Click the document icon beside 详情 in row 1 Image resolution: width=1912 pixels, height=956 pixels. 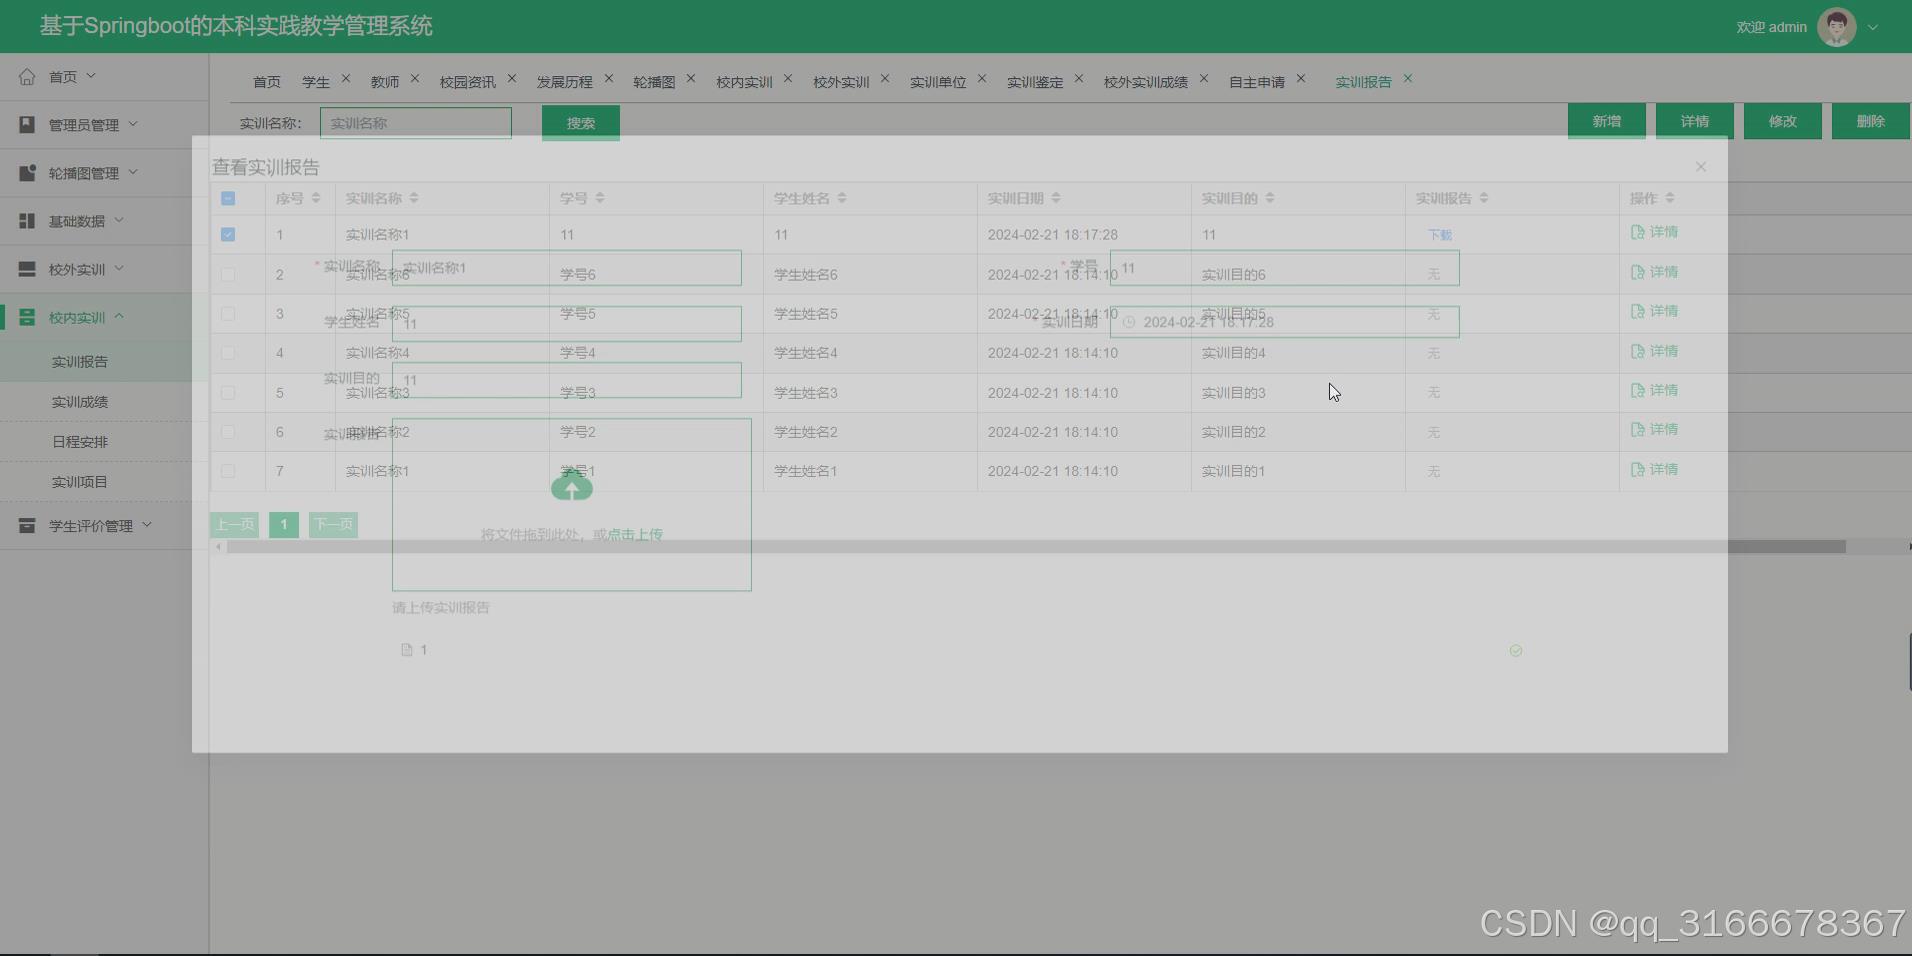click(x=1636, y=232)
